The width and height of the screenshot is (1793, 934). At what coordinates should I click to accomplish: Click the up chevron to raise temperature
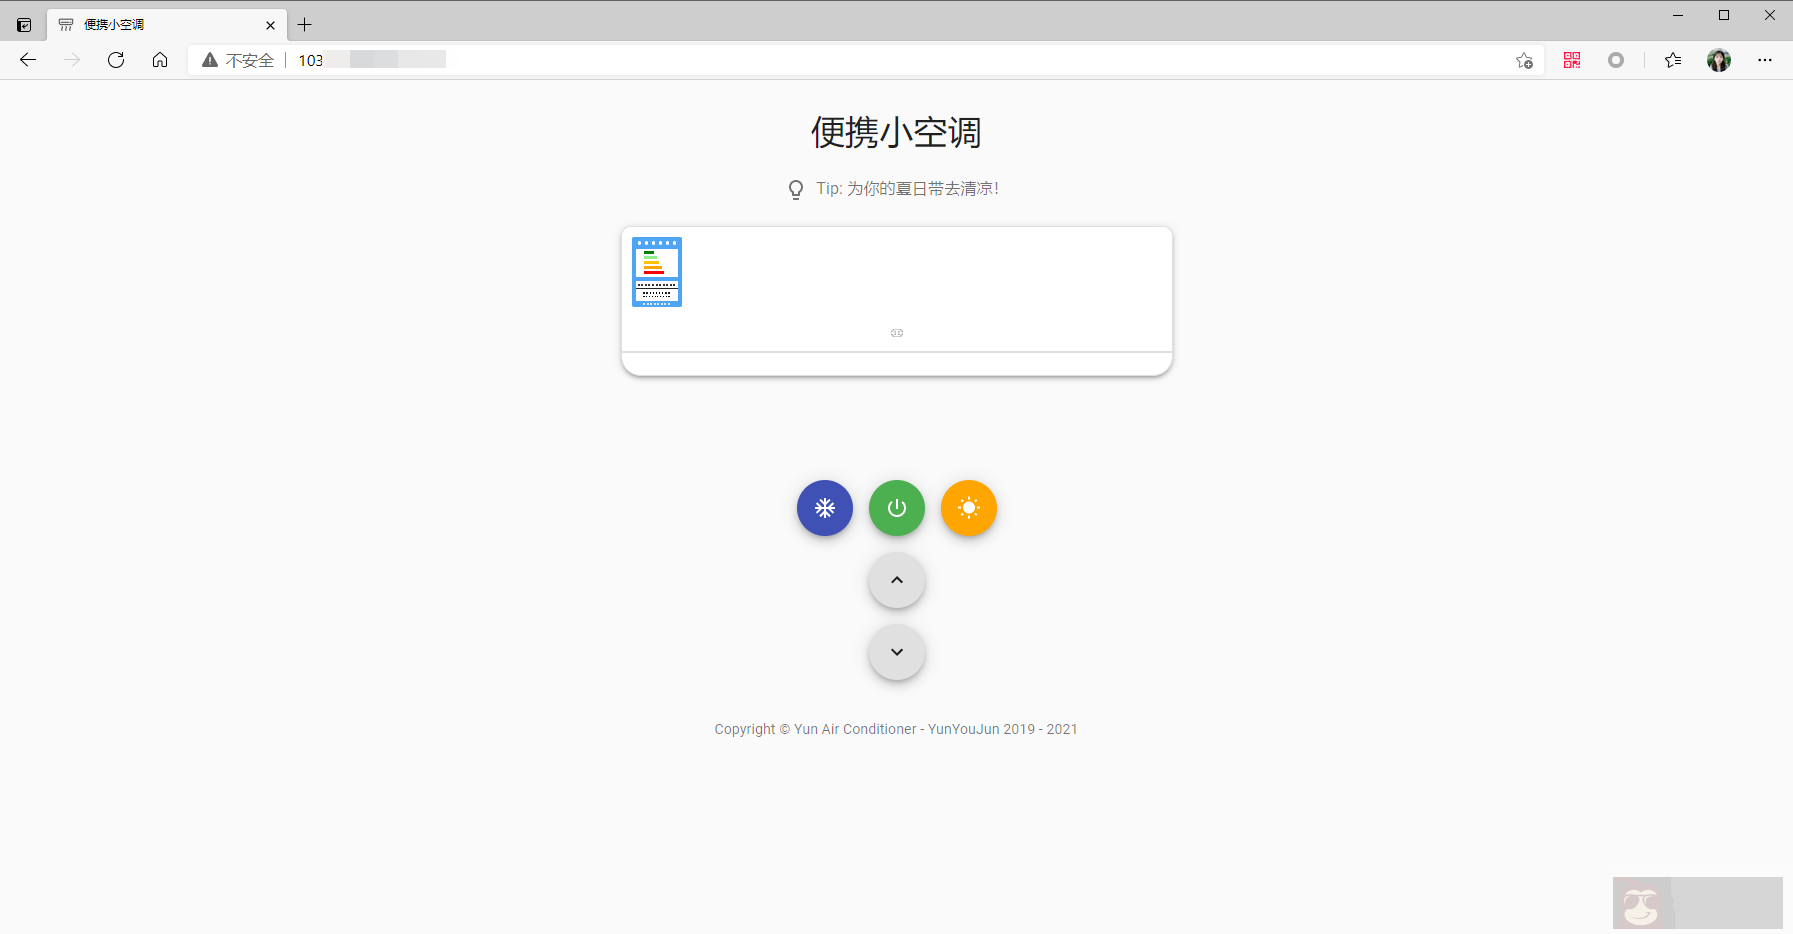896,580
